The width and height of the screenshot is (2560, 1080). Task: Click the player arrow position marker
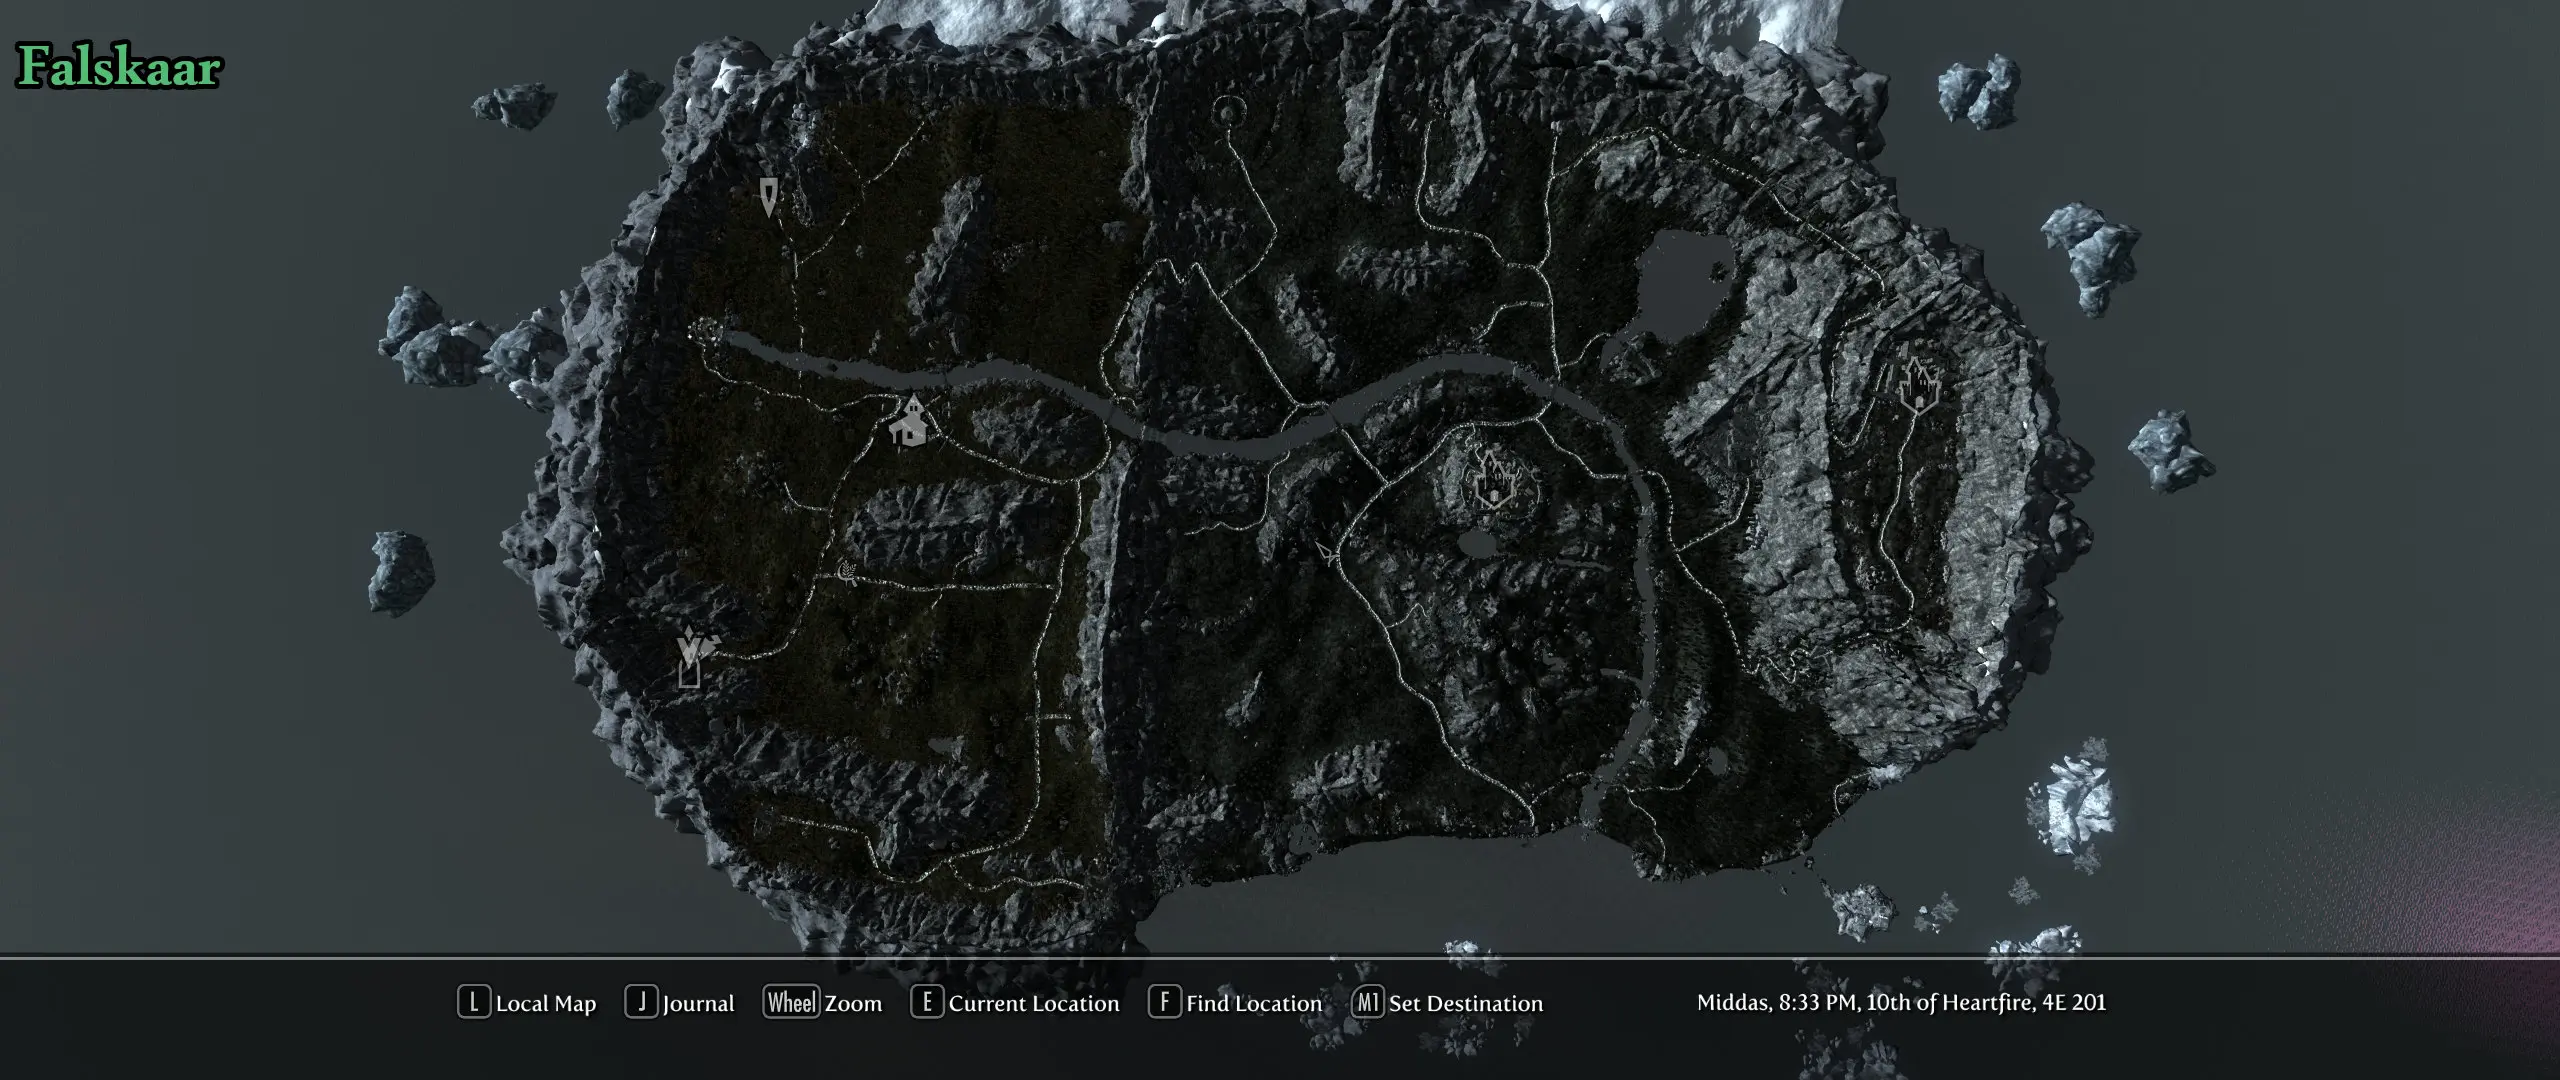(x=1329, y=553)
